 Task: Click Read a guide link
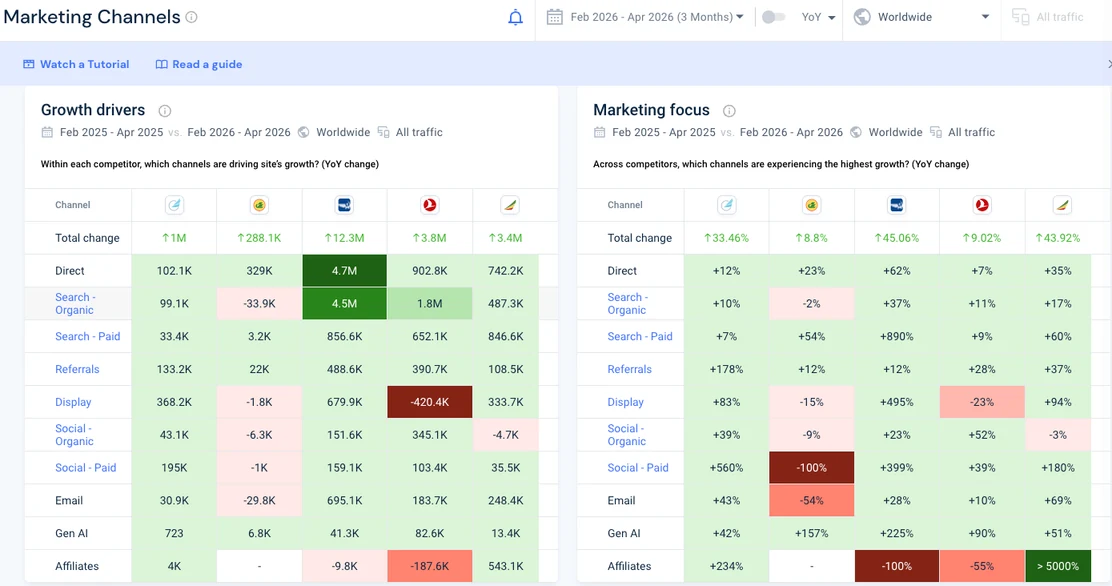tap(207, 64)
